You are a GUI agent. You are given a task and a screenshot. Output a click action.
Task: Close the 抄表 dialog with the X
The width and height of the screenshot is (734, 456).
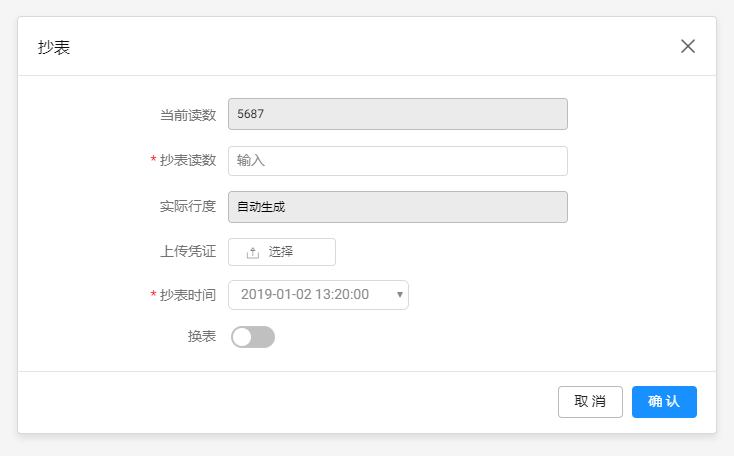pos(688,46)
